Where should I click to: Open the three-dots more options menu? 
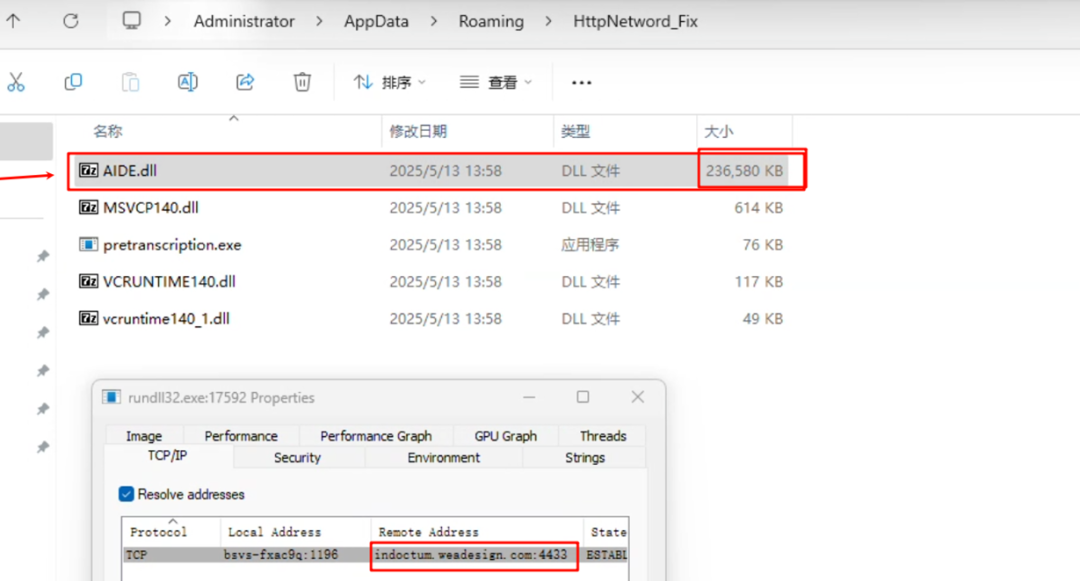point(581,83)
